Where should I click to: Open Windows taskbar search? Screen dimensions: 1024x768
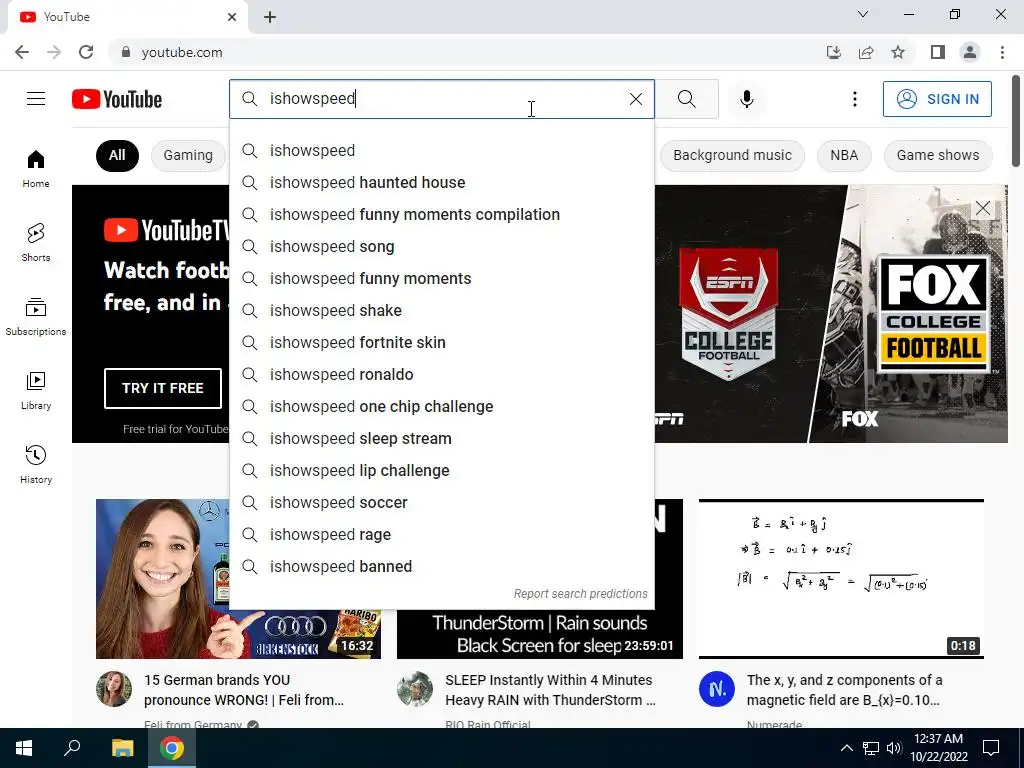coord(72,748)
